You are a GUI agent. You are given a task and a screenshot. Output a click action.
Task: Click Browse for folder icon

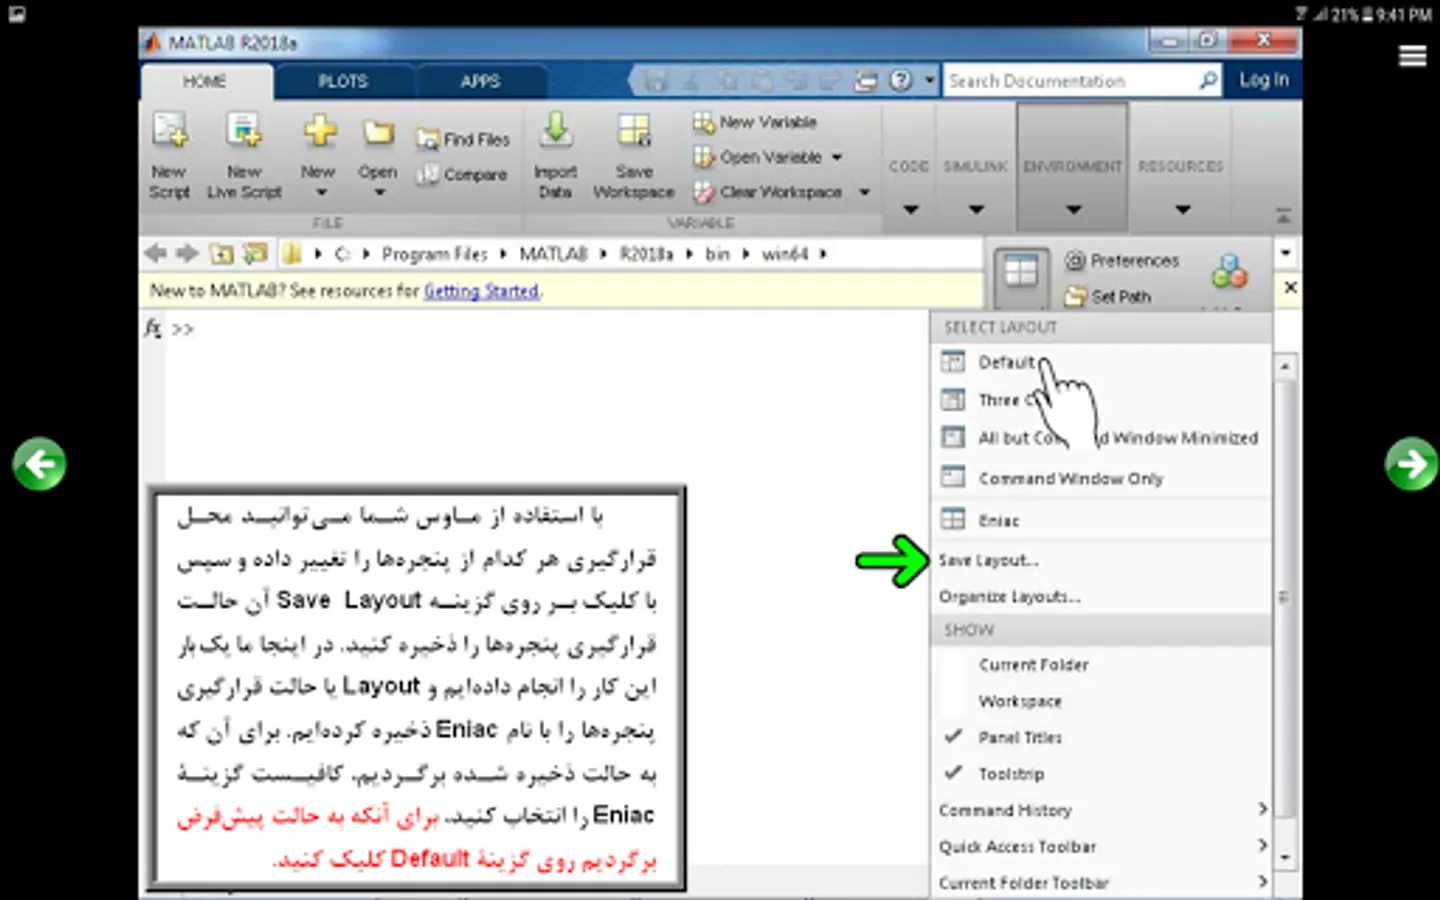click(x=255, y=254)
